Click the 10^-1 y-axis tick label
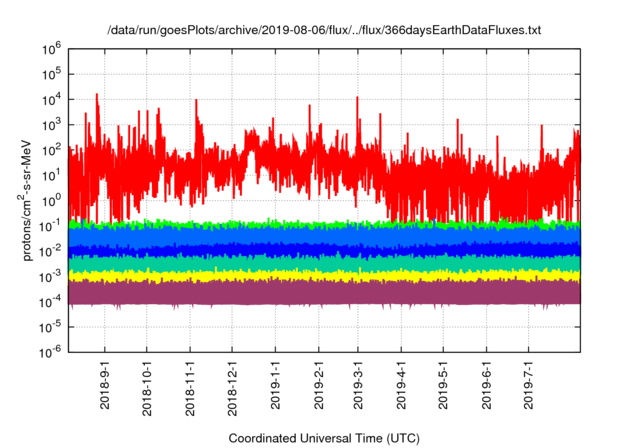Image resolution: width=640 pixels, height=448 pixels. pyautogui.click(x=51, y=226)
